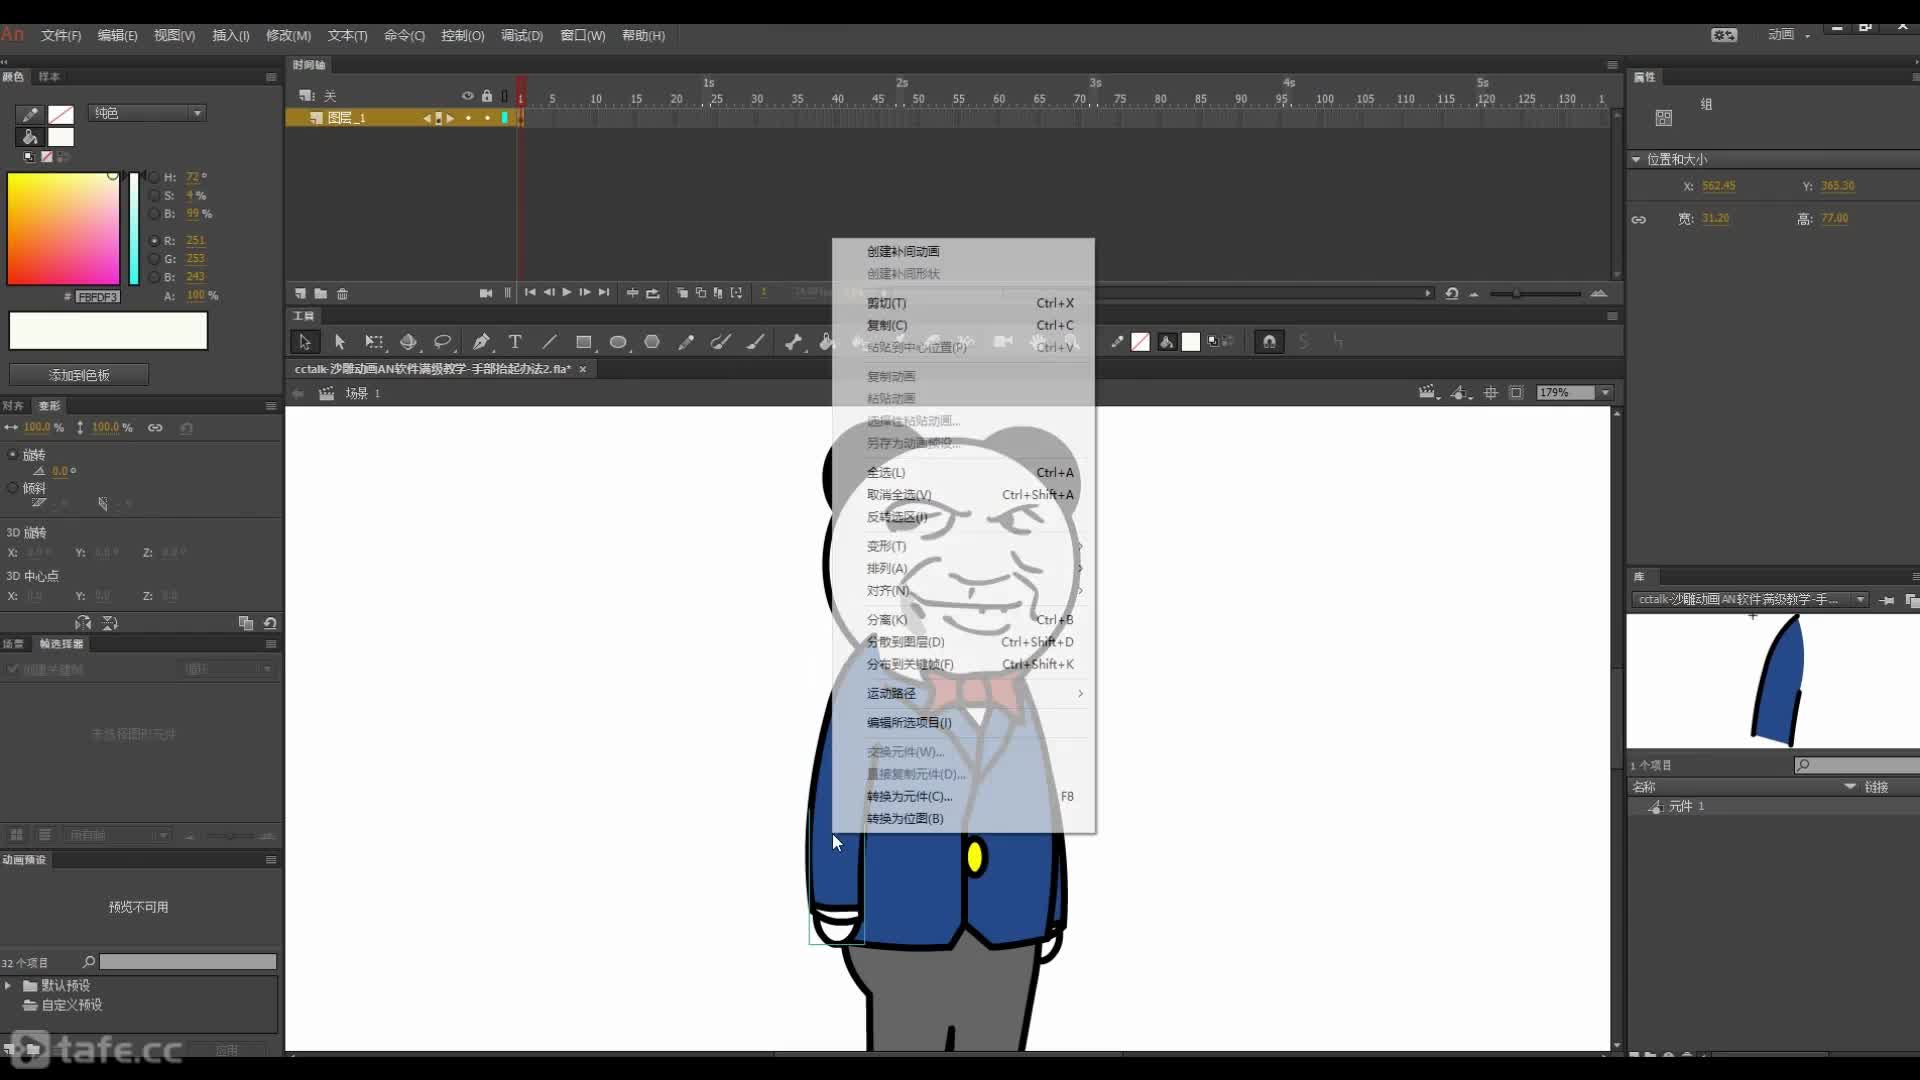Enable onion skin in timeline
The width and height of the screenshot is (1920, 1080).
coord(682,293)
